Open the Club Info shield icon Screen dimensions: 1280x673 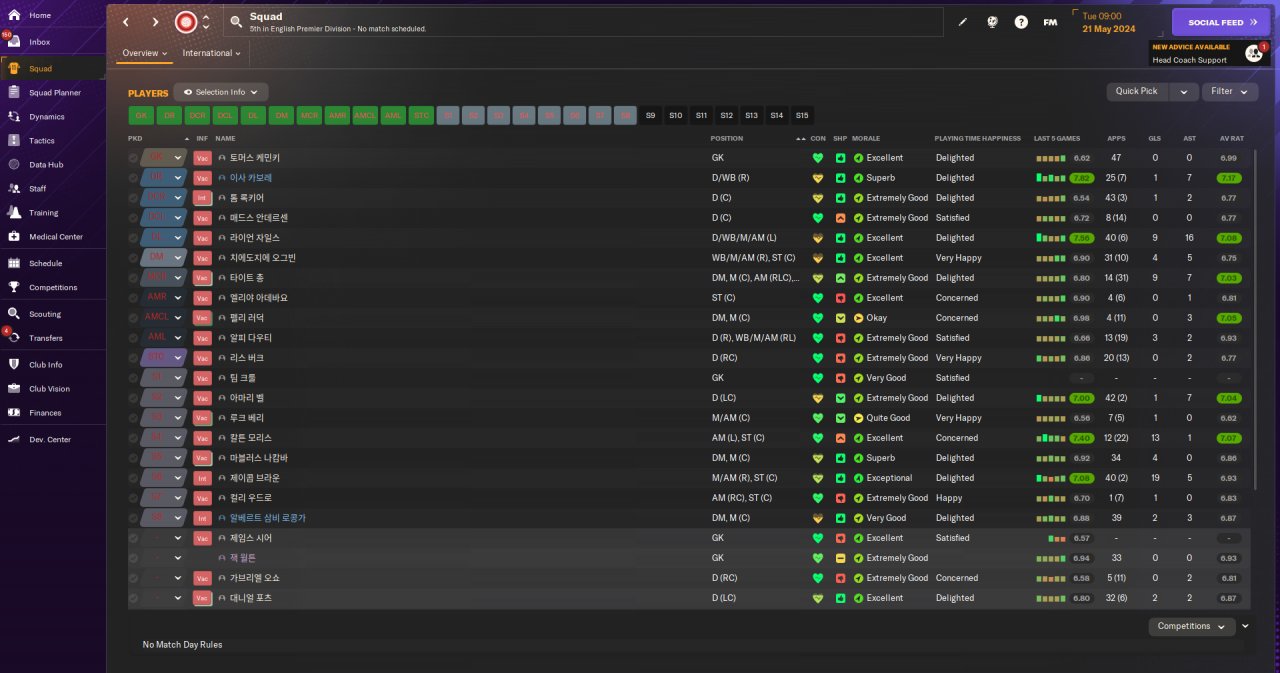point(14,364)
